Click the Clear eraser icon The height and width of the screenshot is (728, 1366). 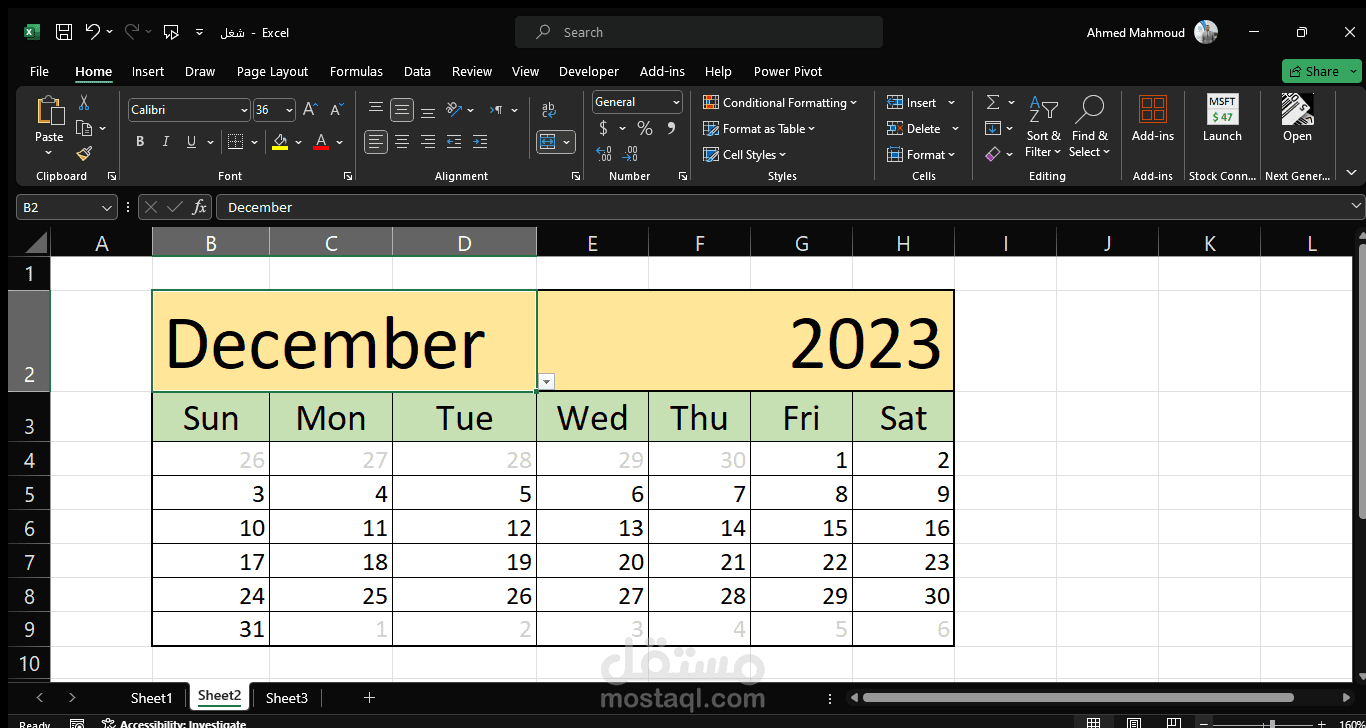point(993,154)
